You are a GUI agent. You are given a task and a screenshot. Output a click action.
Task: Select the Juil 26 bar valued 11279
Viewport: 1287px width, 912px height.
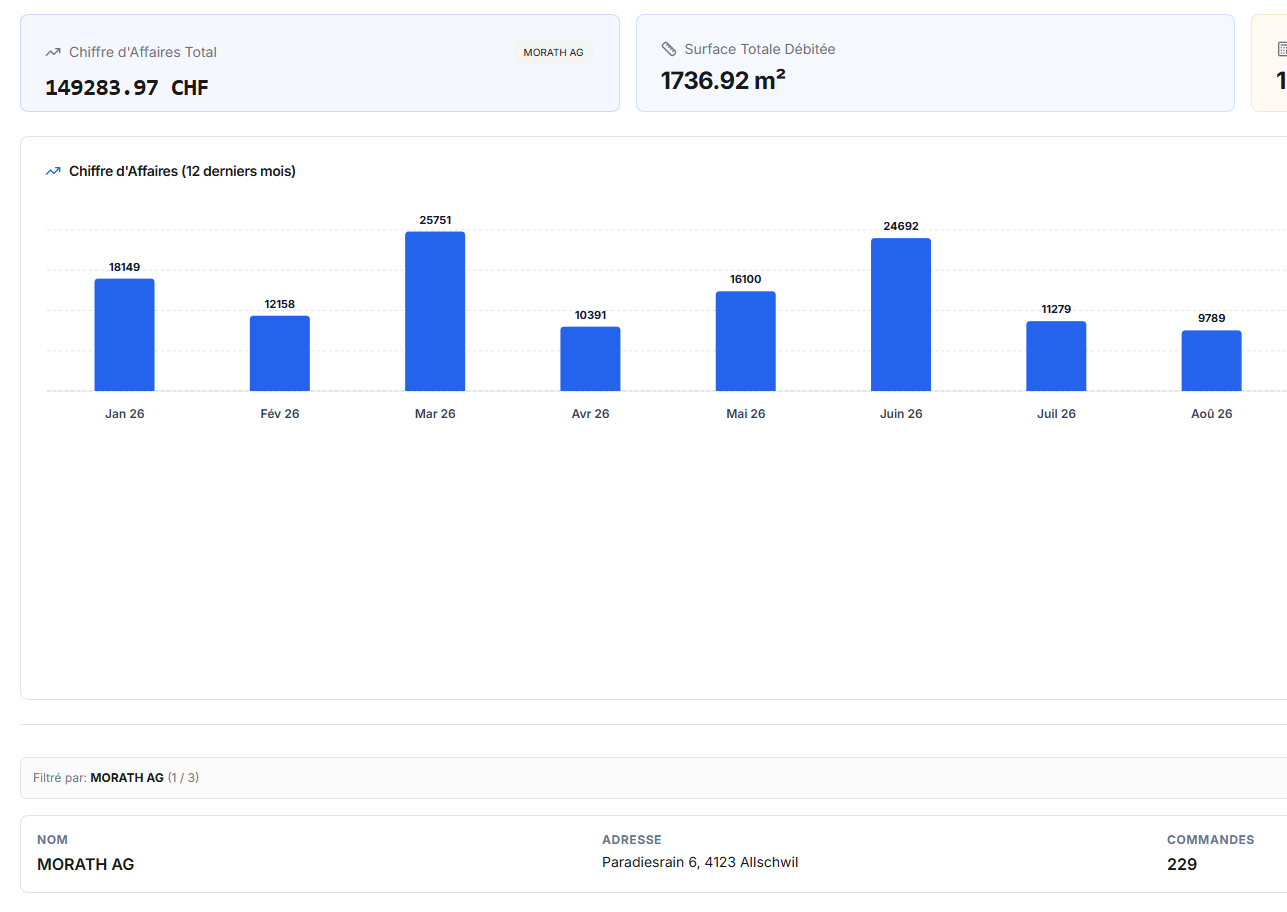point(1056,356)
